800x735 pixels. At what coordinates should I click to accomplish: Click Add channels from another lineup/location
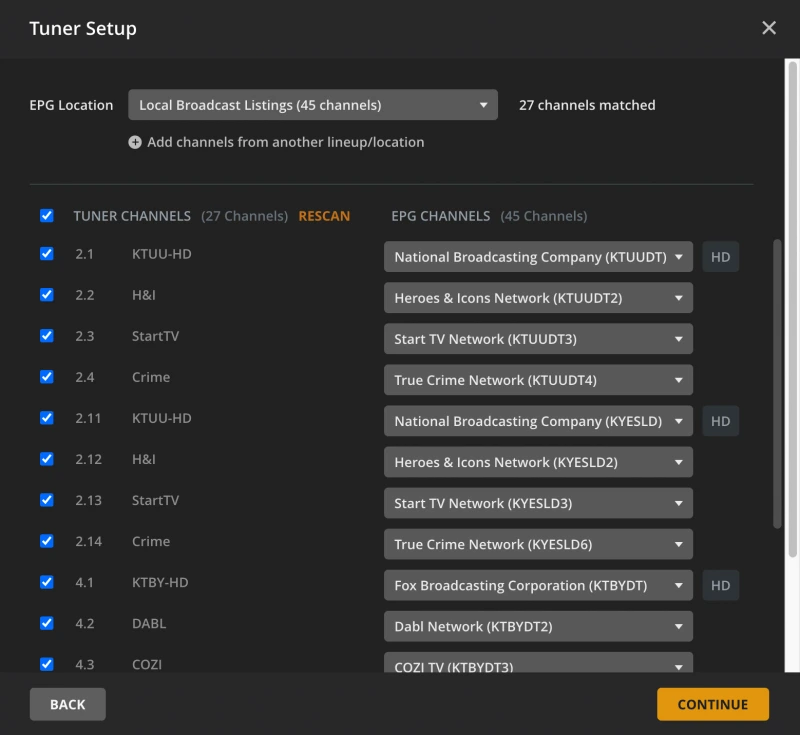pos(285,142)
